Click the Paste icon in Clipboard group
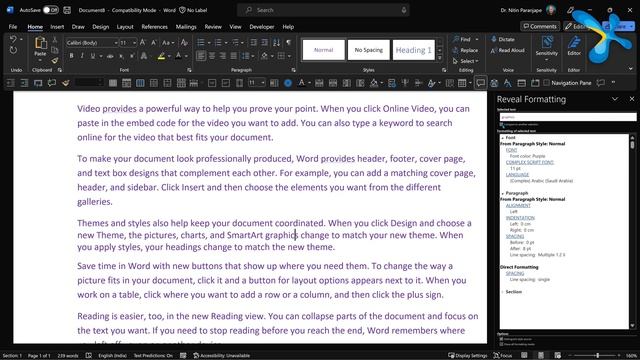 40,43
